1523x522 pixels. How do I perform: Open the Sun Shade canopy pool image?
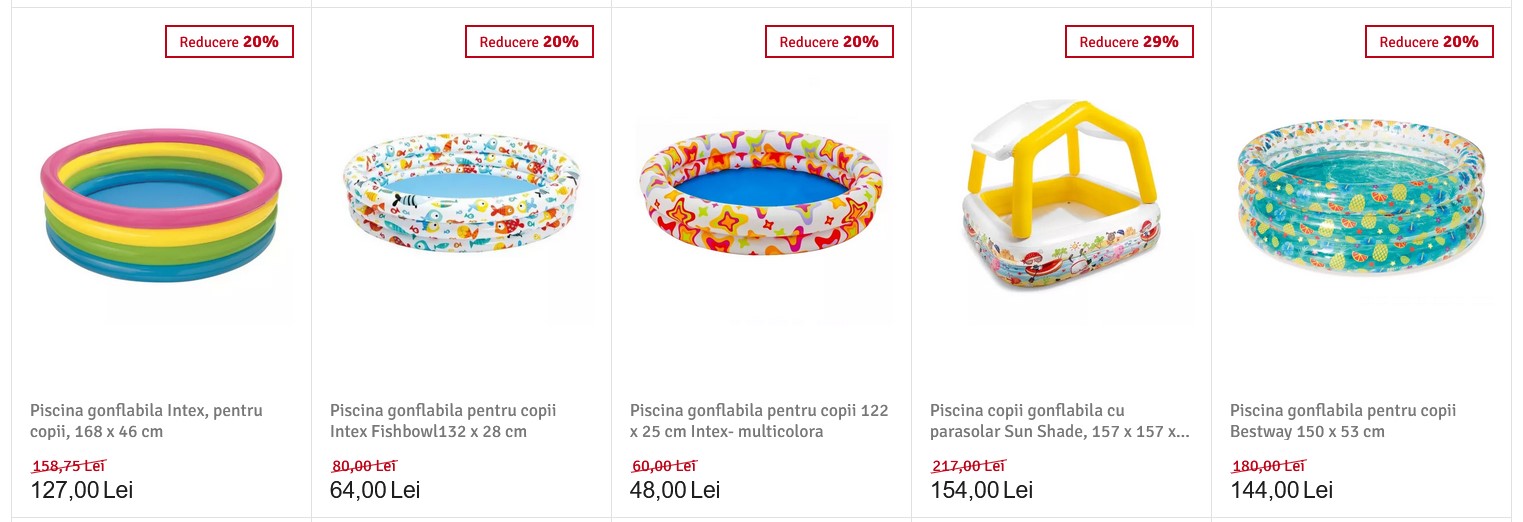(x=1061, y=197)
